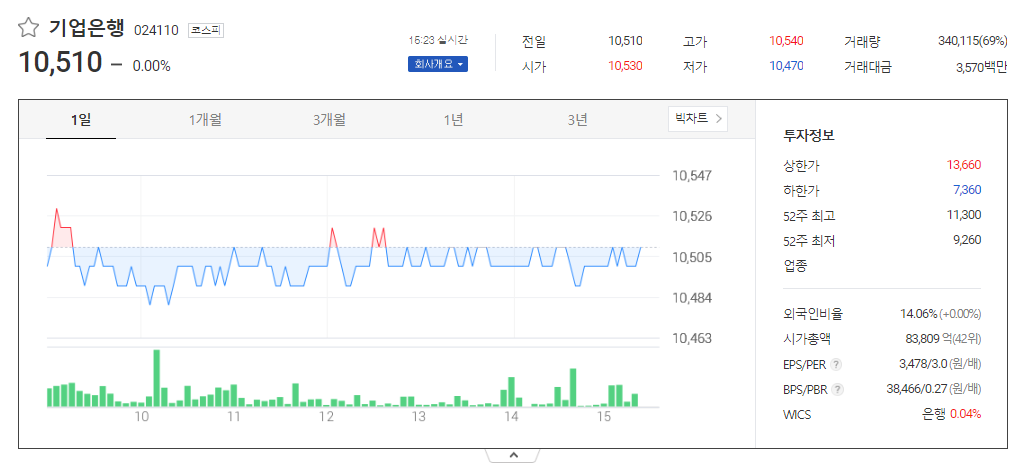Click the 외국인비율 value 14.06%
Screen dimensions: 1029x472
919,314
